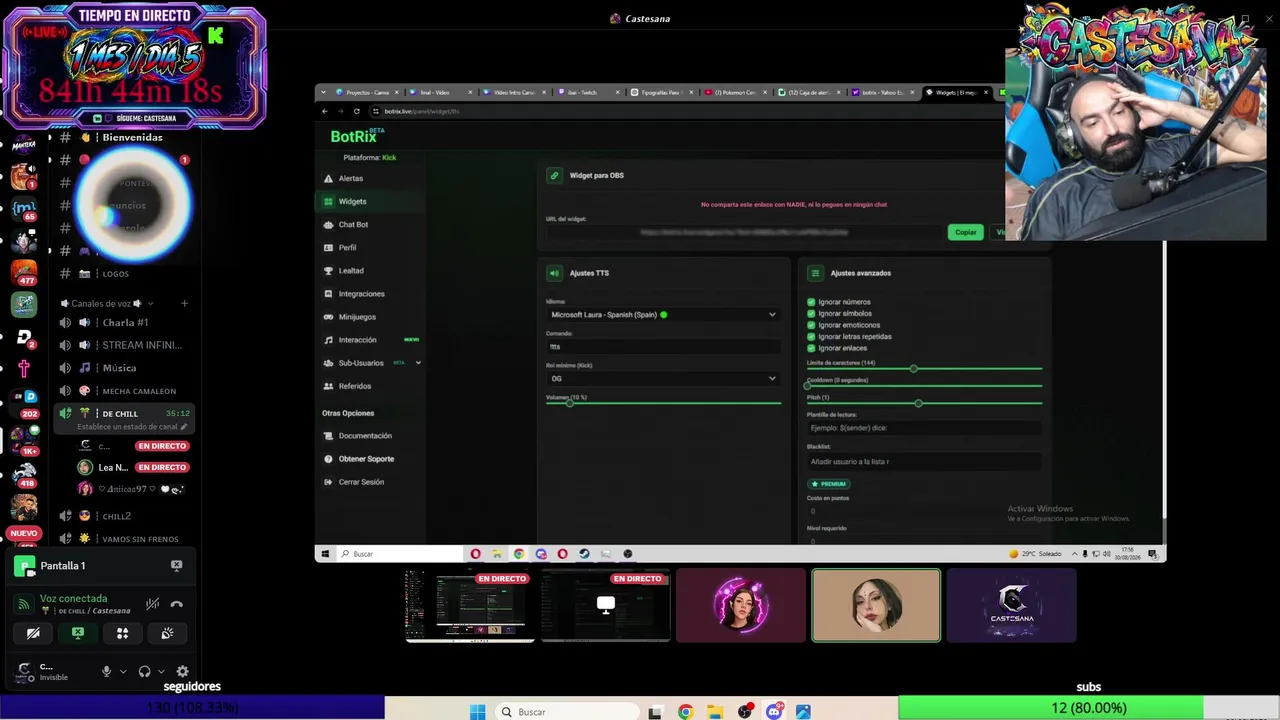Click the Plantilla de lectura input field

pos(924,428)
